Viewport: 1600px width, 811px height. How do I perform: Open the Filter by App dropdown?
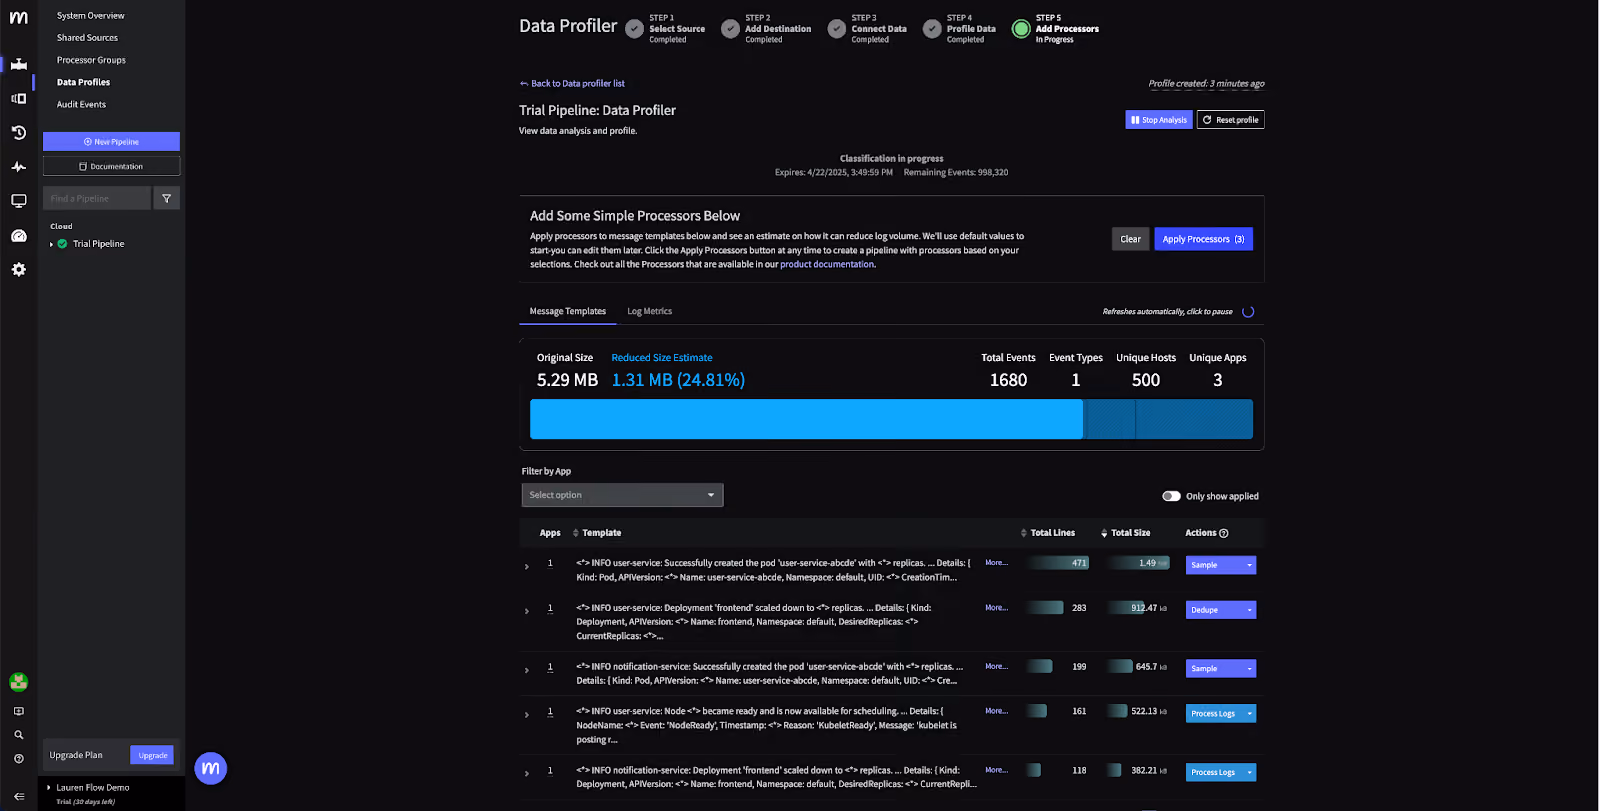(622, 495)
